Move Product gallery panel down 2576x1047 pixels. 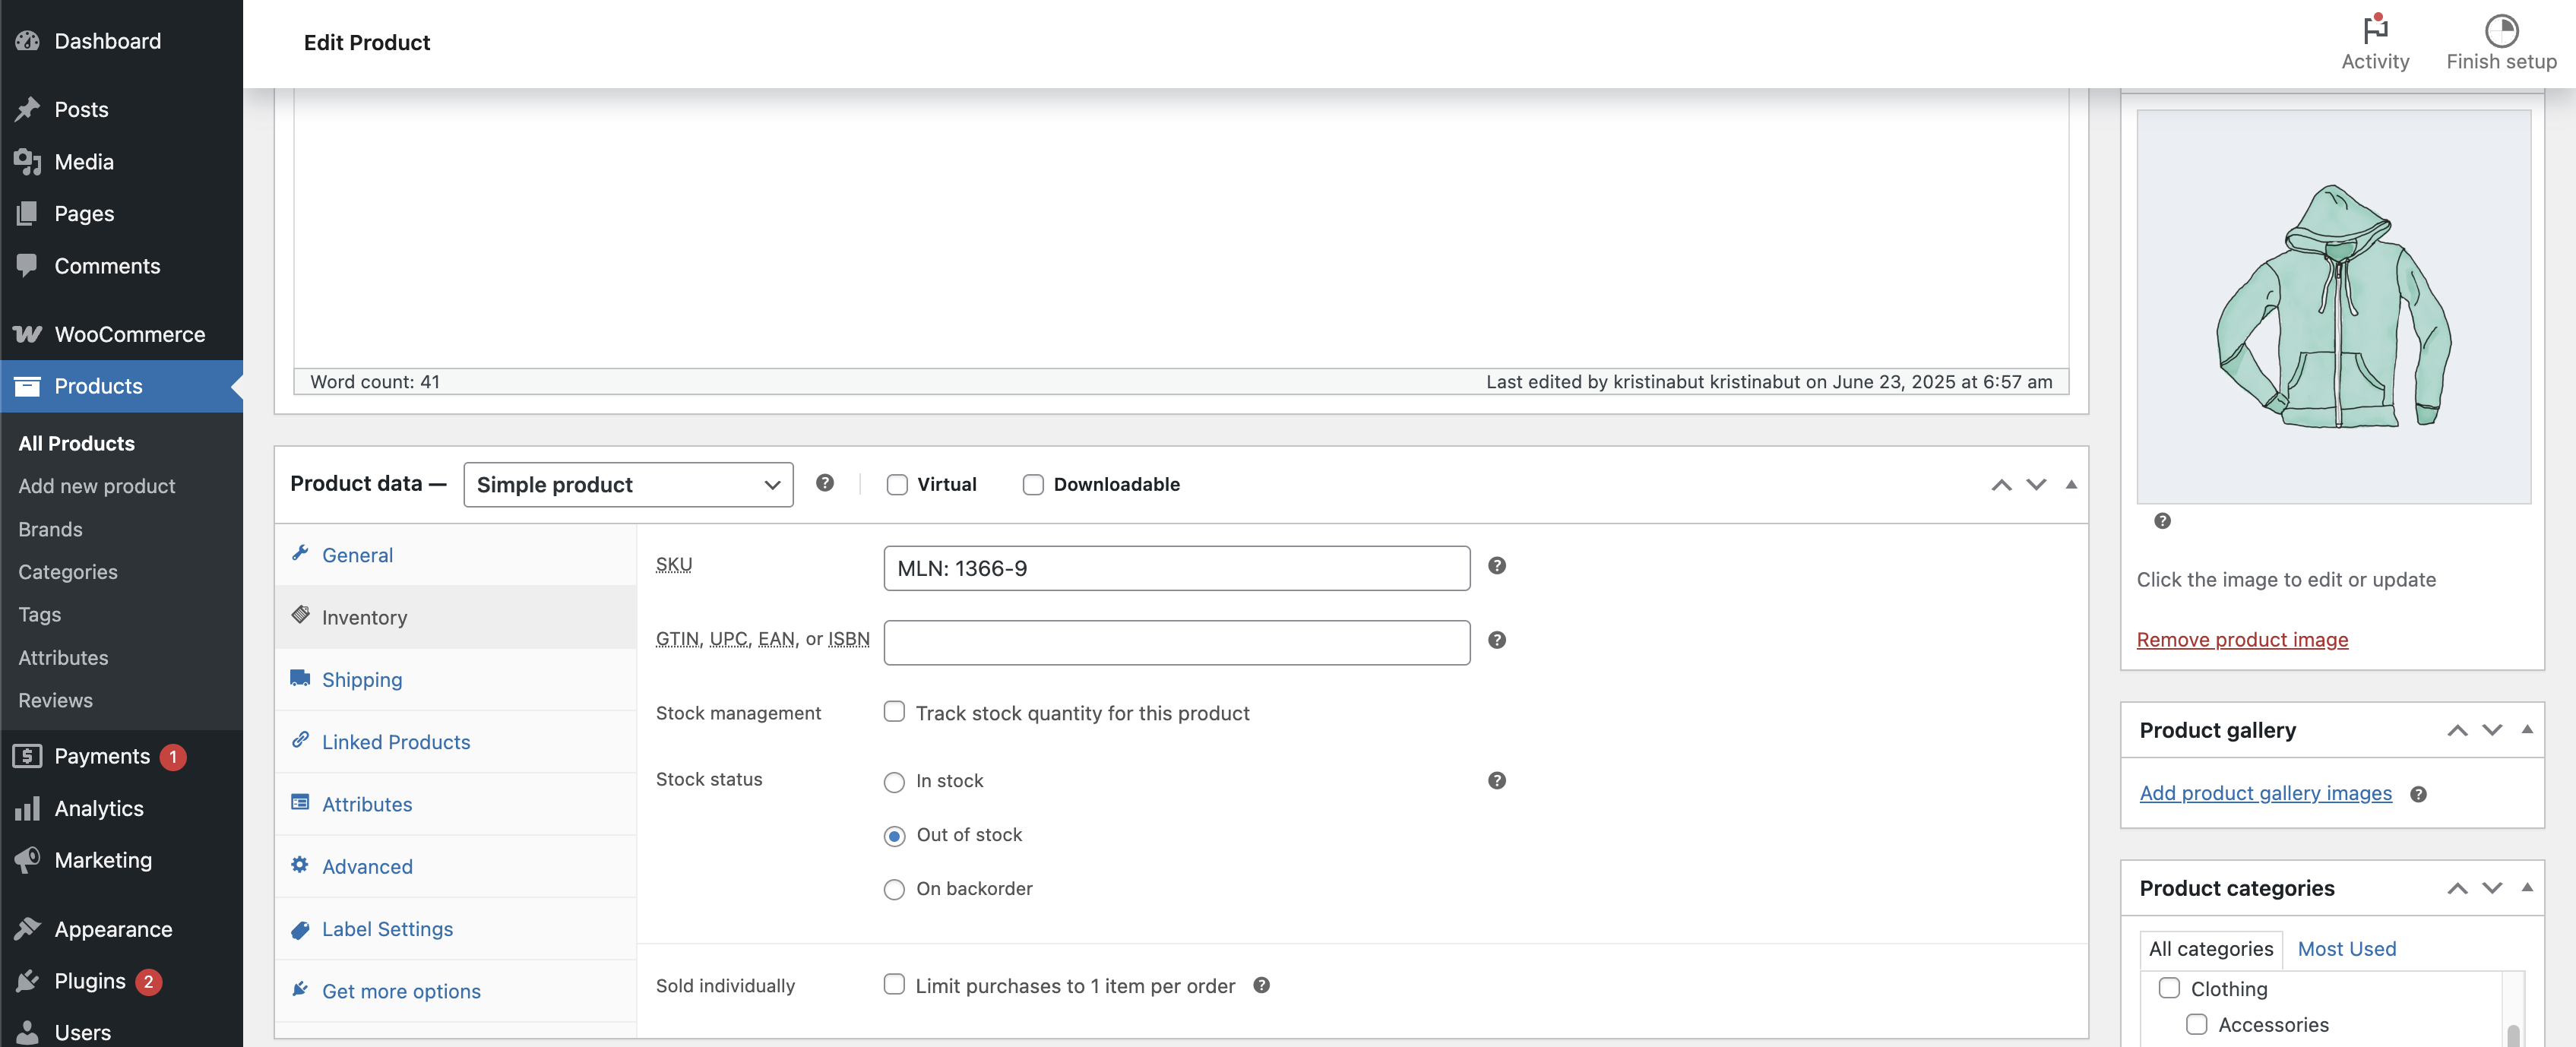click(x=2492, y=730)
